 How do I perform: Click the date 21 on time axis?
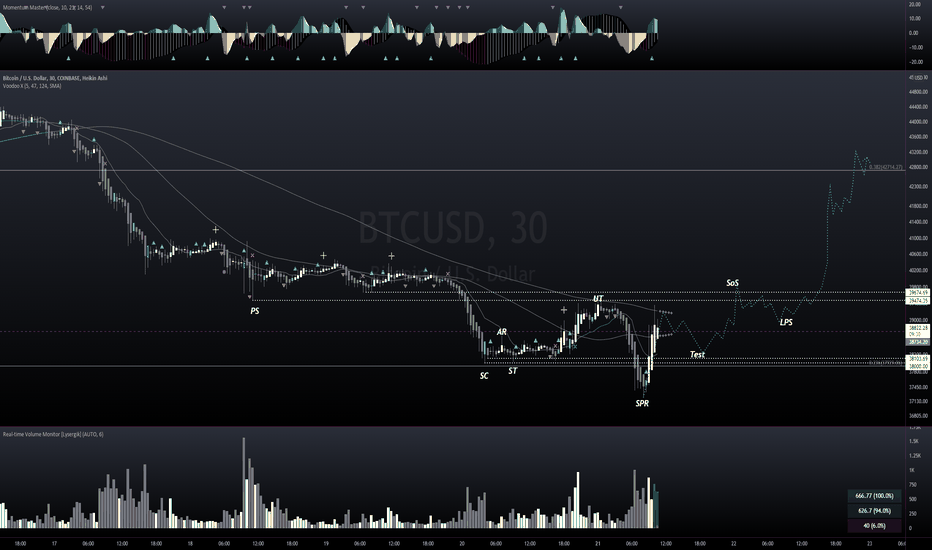(597, 543)
